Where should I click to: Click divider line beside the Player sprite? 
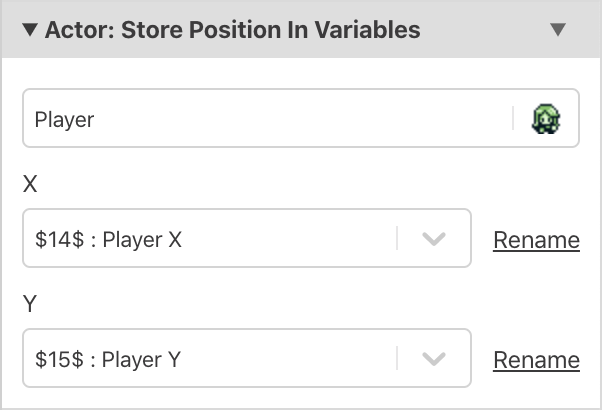coord(514,120)
